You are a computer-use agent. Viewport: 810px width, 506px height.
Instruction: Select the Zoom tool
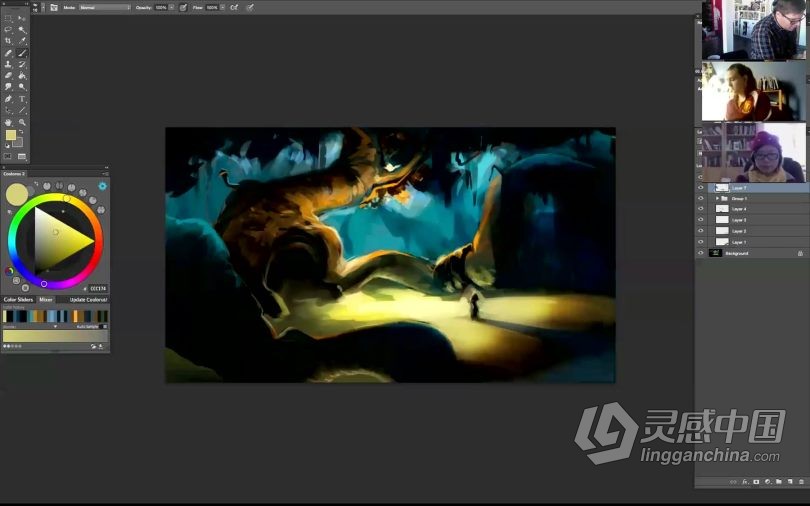point(22,122)
